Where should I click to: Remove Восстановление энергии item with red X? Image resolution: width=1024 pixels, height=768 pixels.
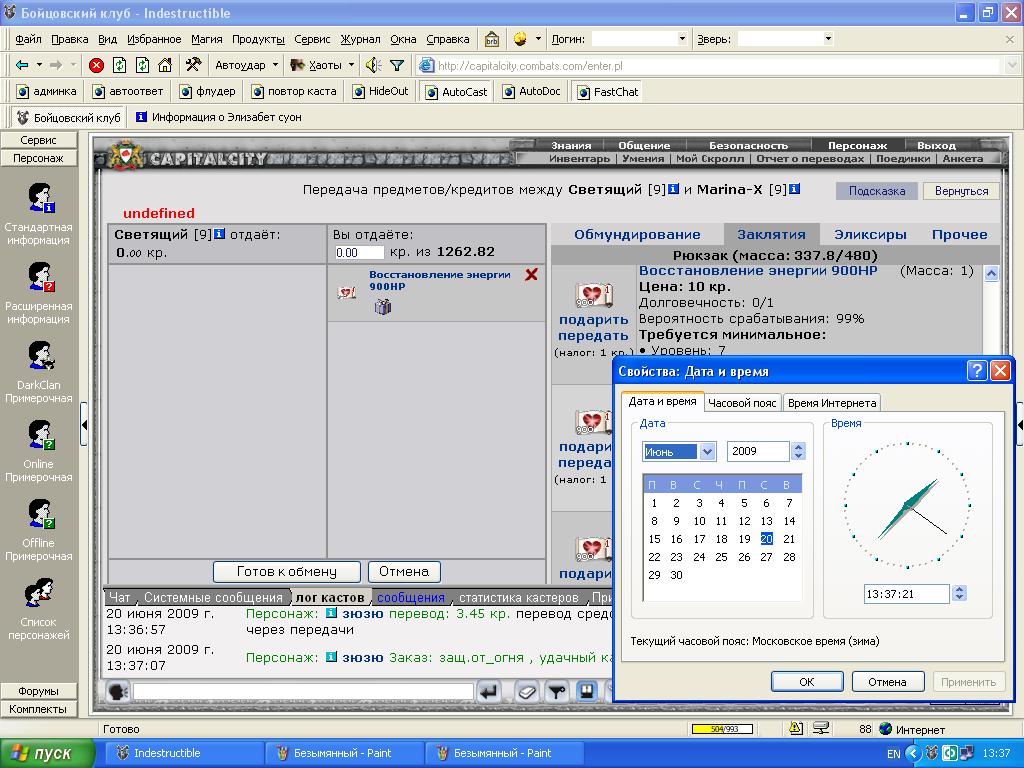[x=532, y=275]
